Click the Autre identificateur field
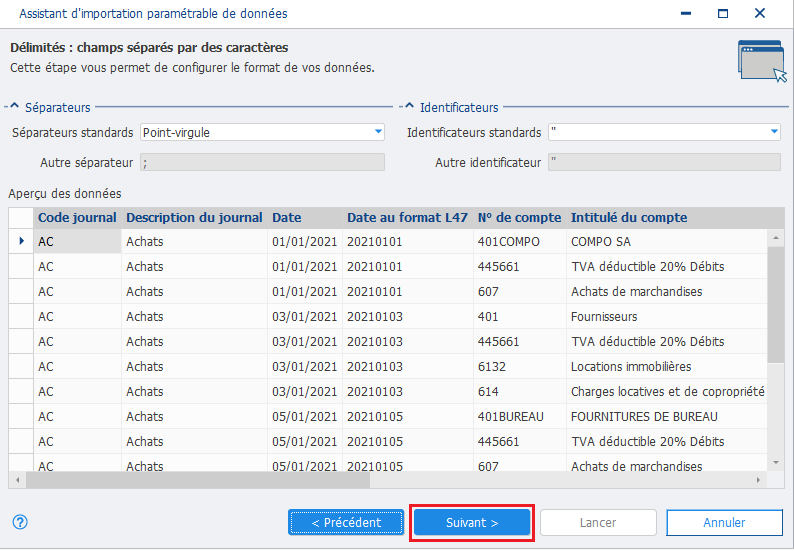The width and height of the screenshot is (794, 551). pos(664,162)
